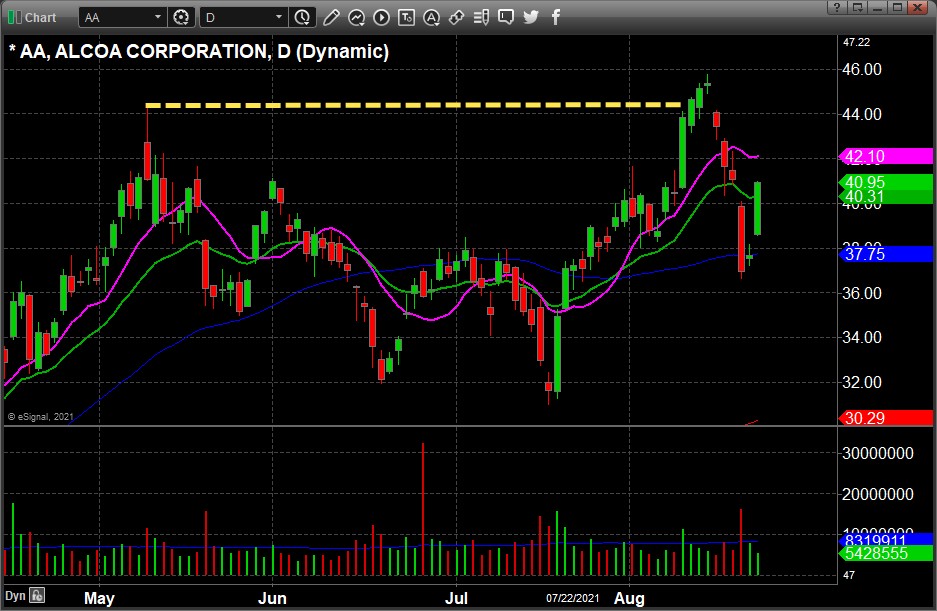
Task: Open the symbol settings gear menu
Action: [181, 17]
